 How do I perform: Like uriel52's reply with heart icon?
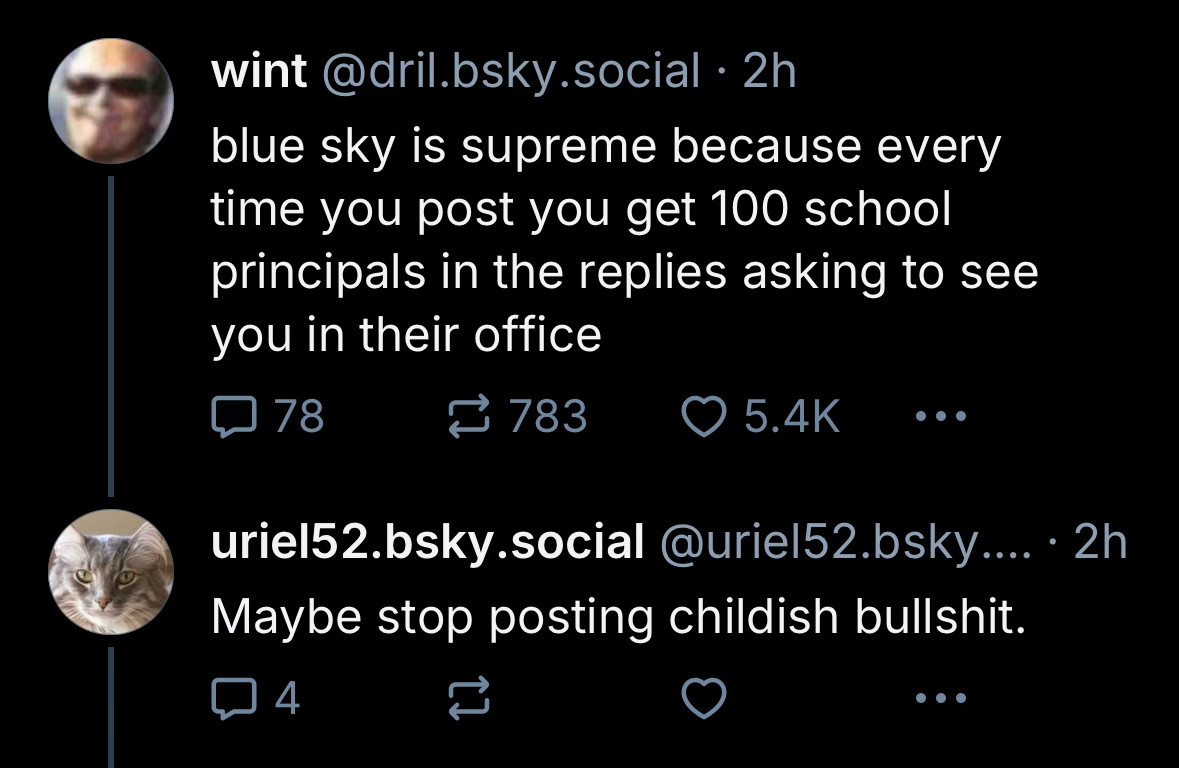[704, 699]
